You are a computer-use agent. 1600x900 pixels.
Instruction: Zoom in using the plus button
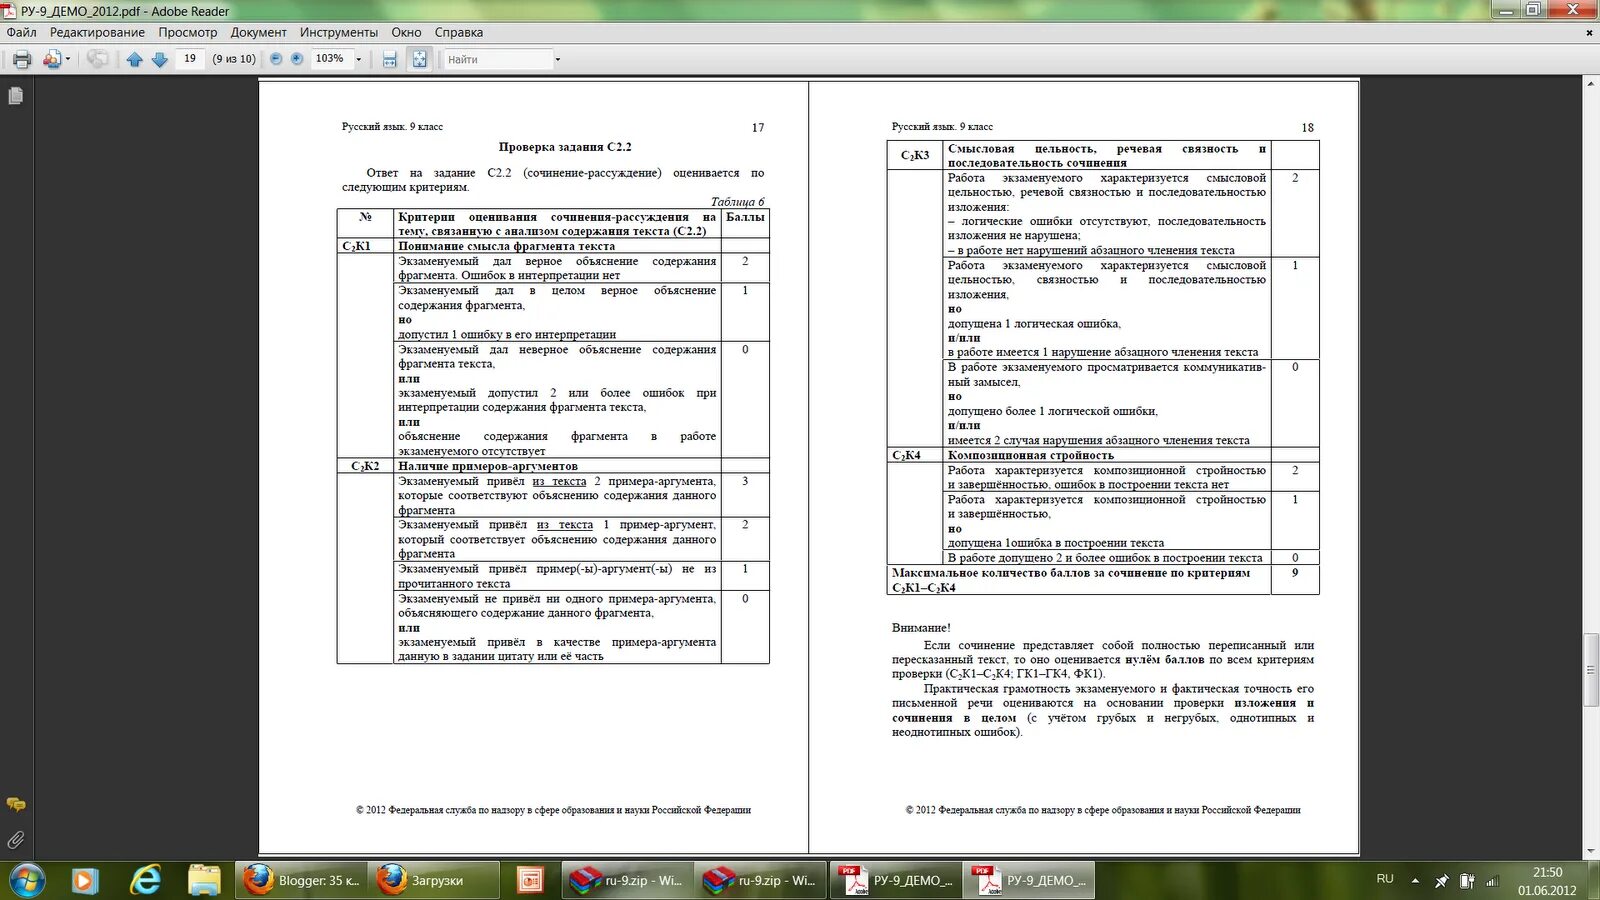pyautogui.click(x=297, y=59)
